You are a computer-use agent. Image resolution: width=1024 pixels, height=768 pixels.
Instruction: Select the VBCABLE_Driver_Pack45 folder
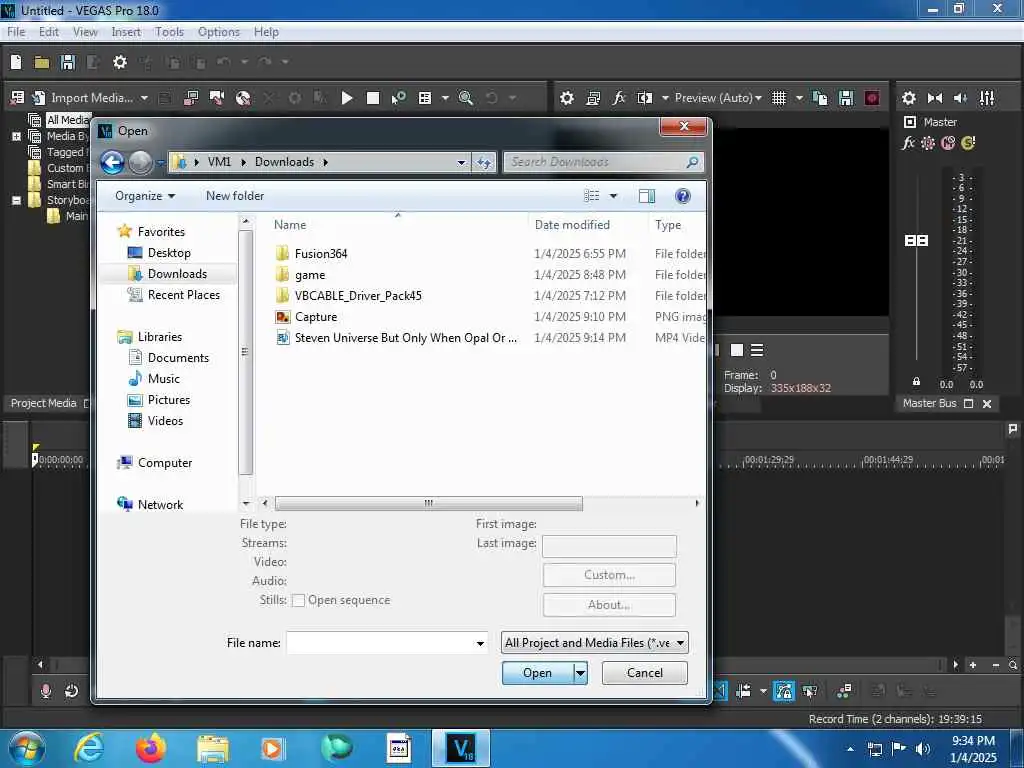click(x=358, y=296)
